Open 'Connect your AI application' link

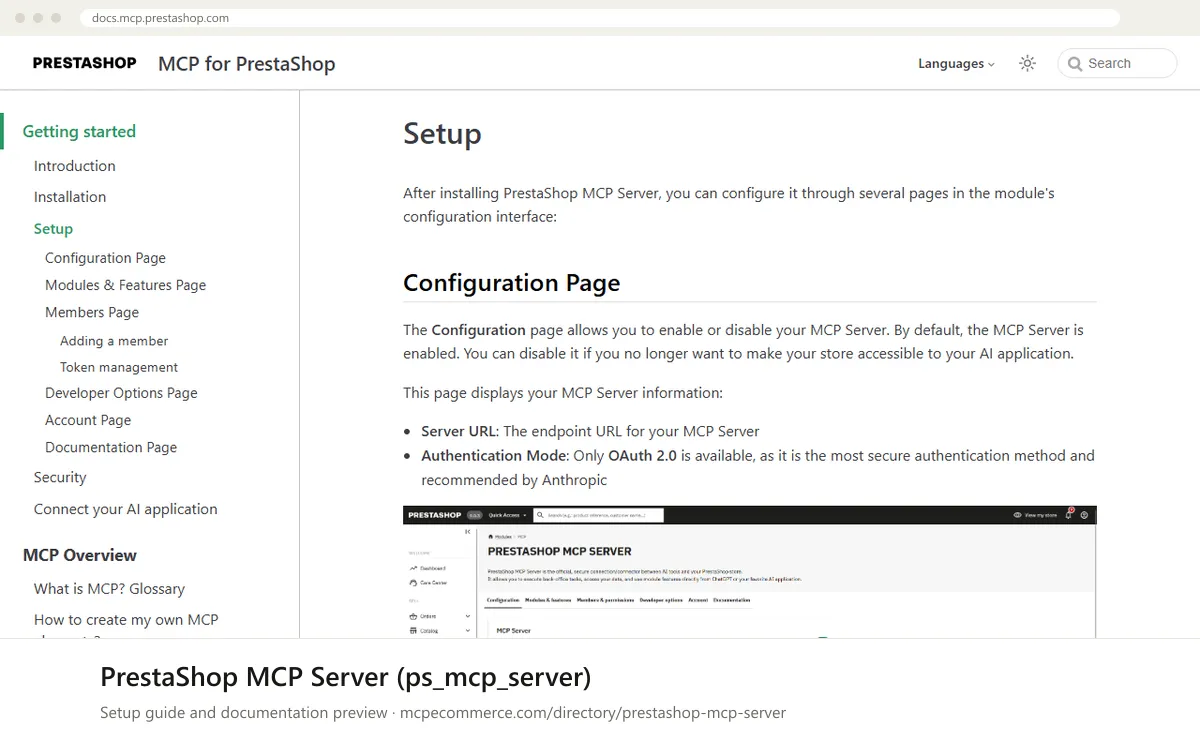point(125,509)
